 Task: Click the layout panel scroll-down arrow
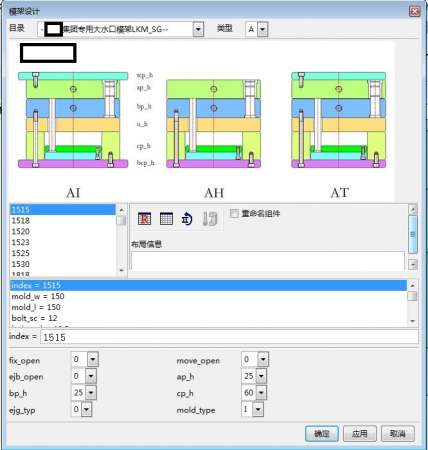(413, 265)
